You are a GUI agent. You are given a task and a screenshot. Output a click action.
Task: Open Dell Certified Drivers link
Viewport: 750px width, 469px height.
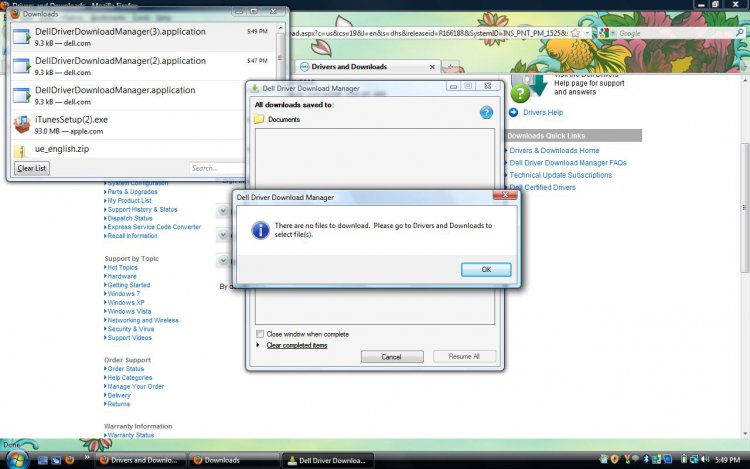coord(542,187)
